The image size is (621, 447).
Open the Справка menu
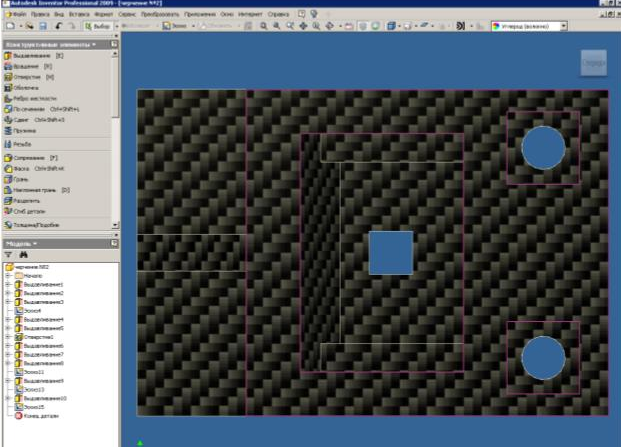(278, 14)
